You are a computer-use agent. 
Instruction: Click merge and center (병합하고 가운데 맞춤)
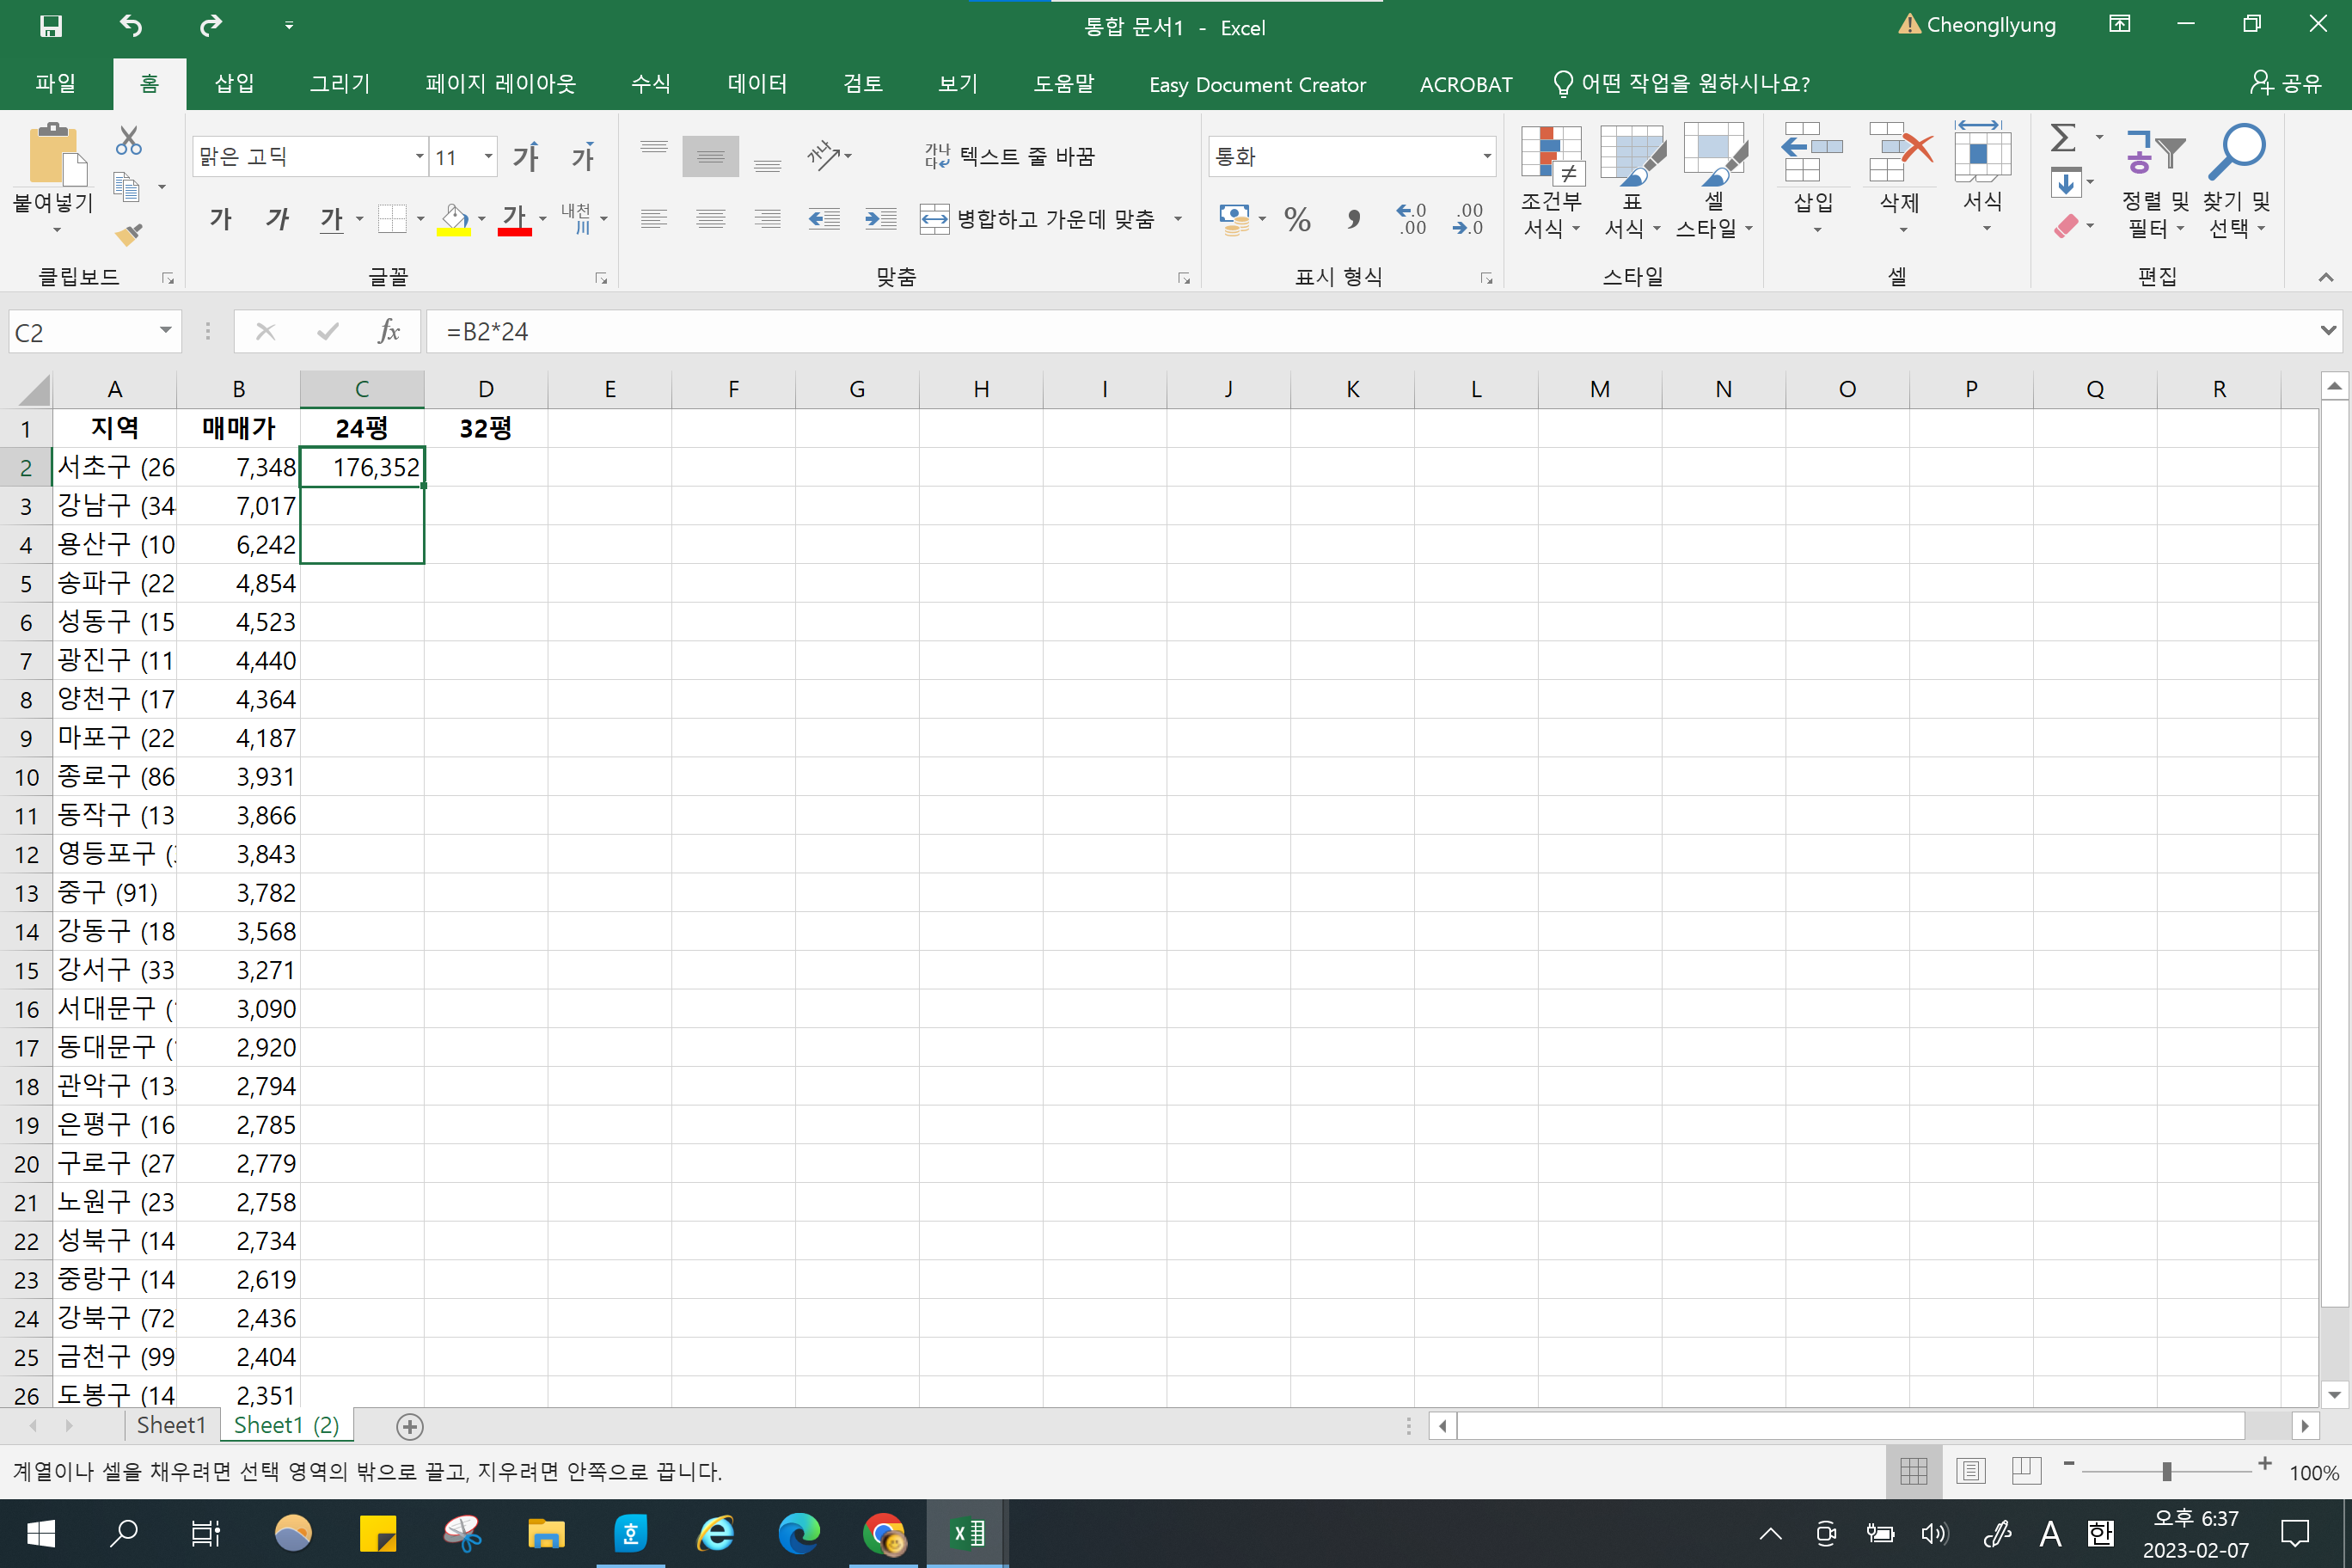click(1040, 219)
